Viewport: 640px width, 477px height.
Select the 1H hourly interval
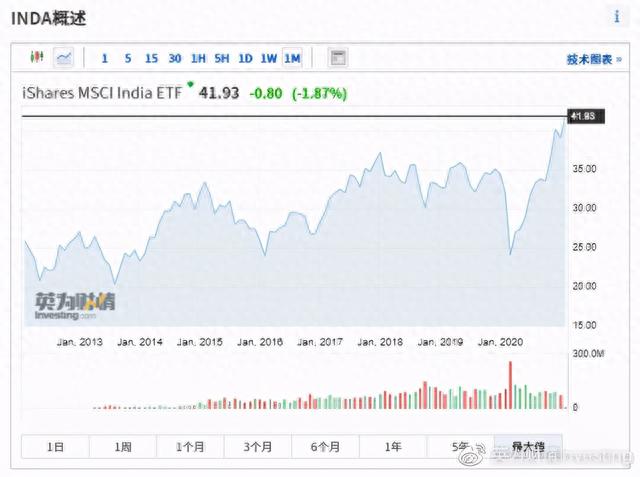click(x=198, y=58)
